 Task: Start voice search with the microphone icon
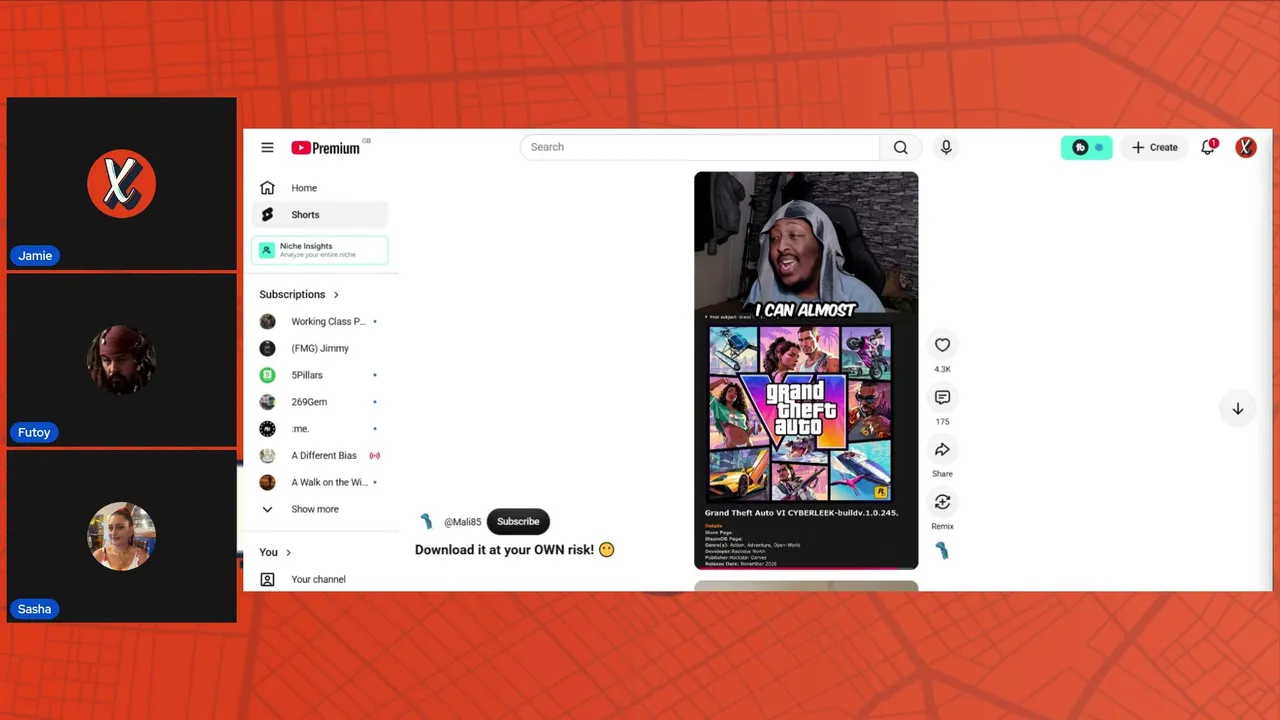click(x=946, y=147)
